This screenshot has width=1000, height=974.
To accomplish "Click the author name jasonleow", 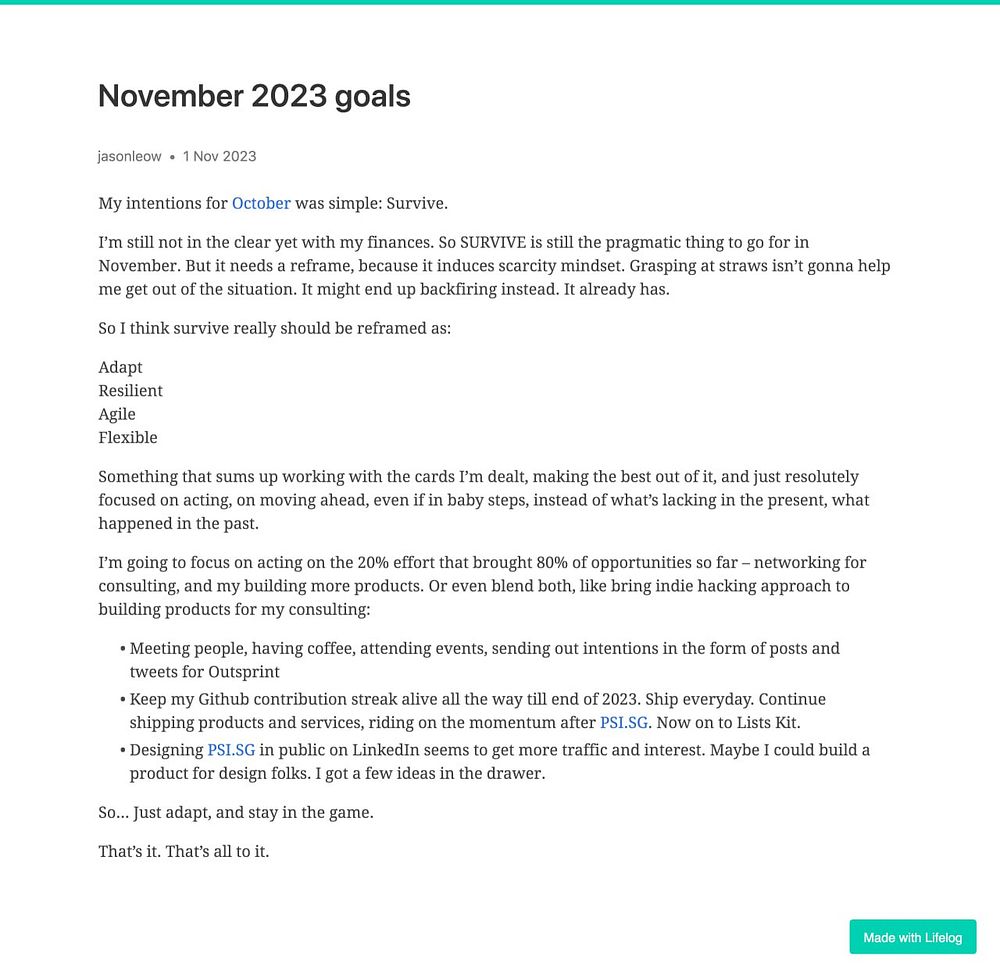I will click(x=129, y=156).
